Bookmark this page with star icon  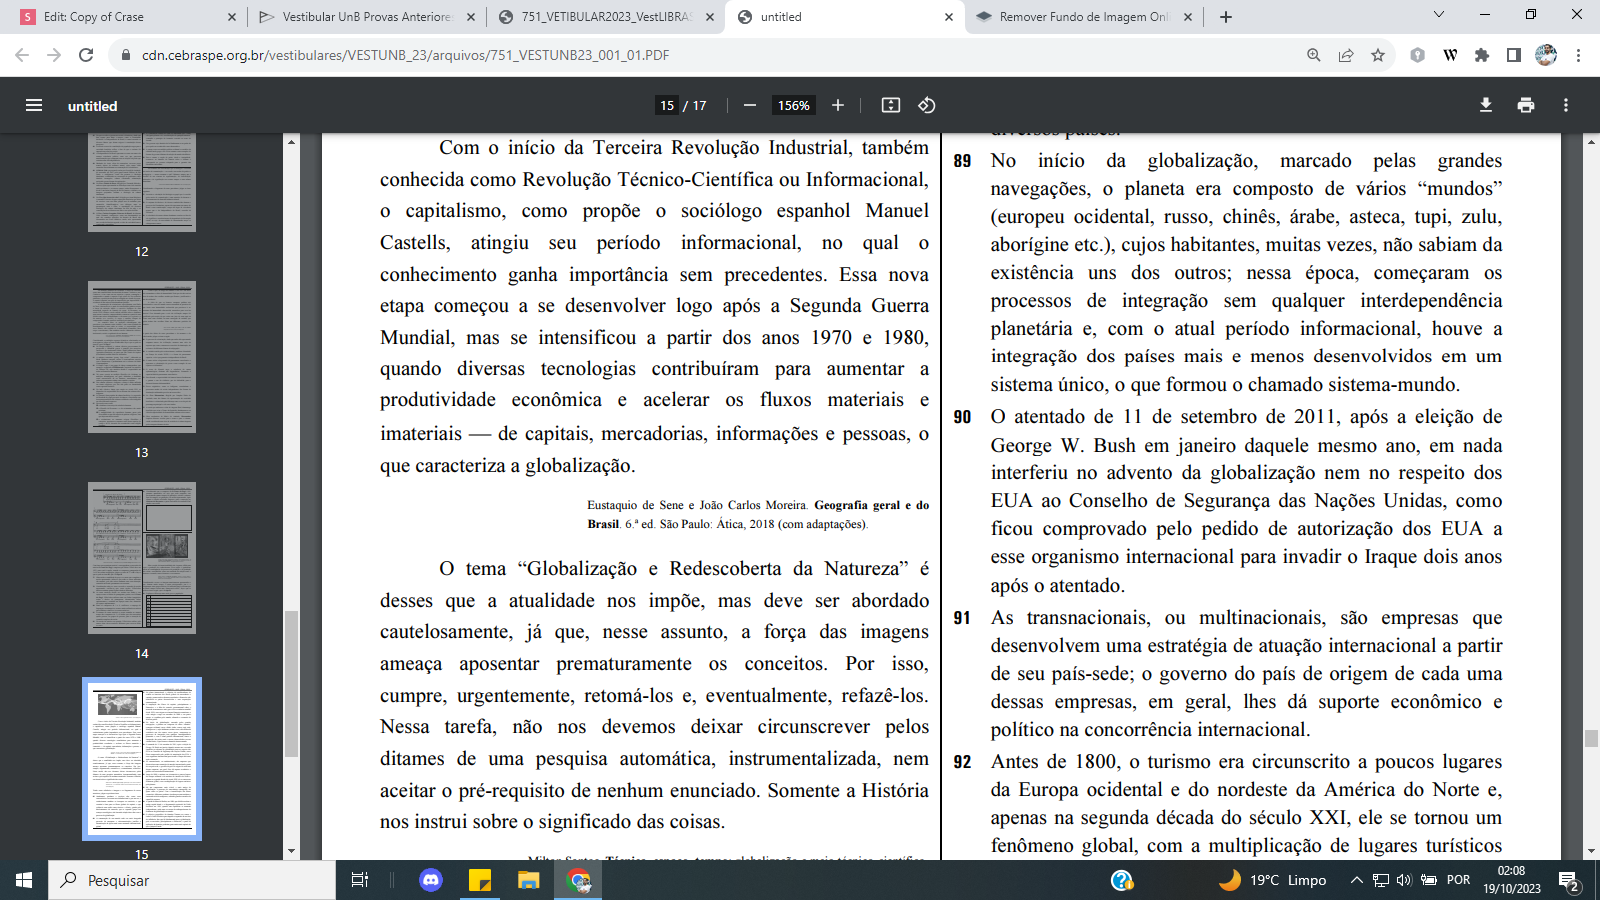click(x=1378, y=55)
